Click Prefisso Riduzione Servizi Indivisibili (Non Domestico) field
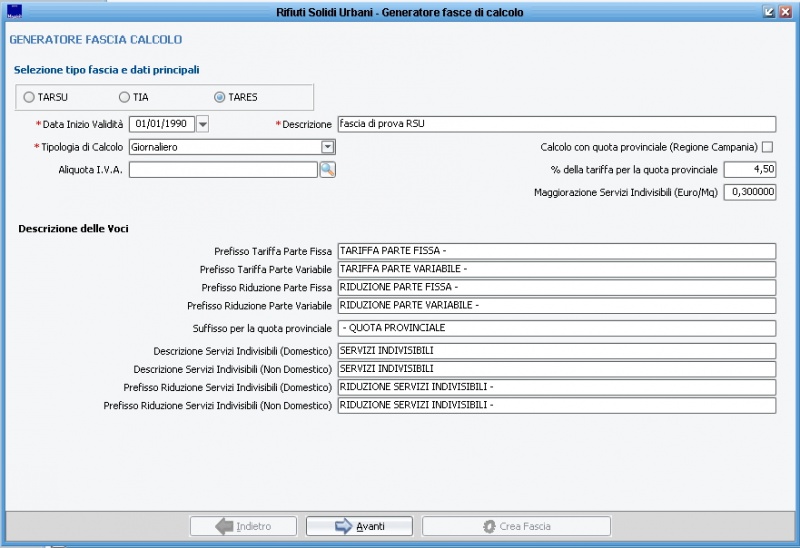Image resolution: width=800 pixels, height=548 pixels. tap(557, 406)
